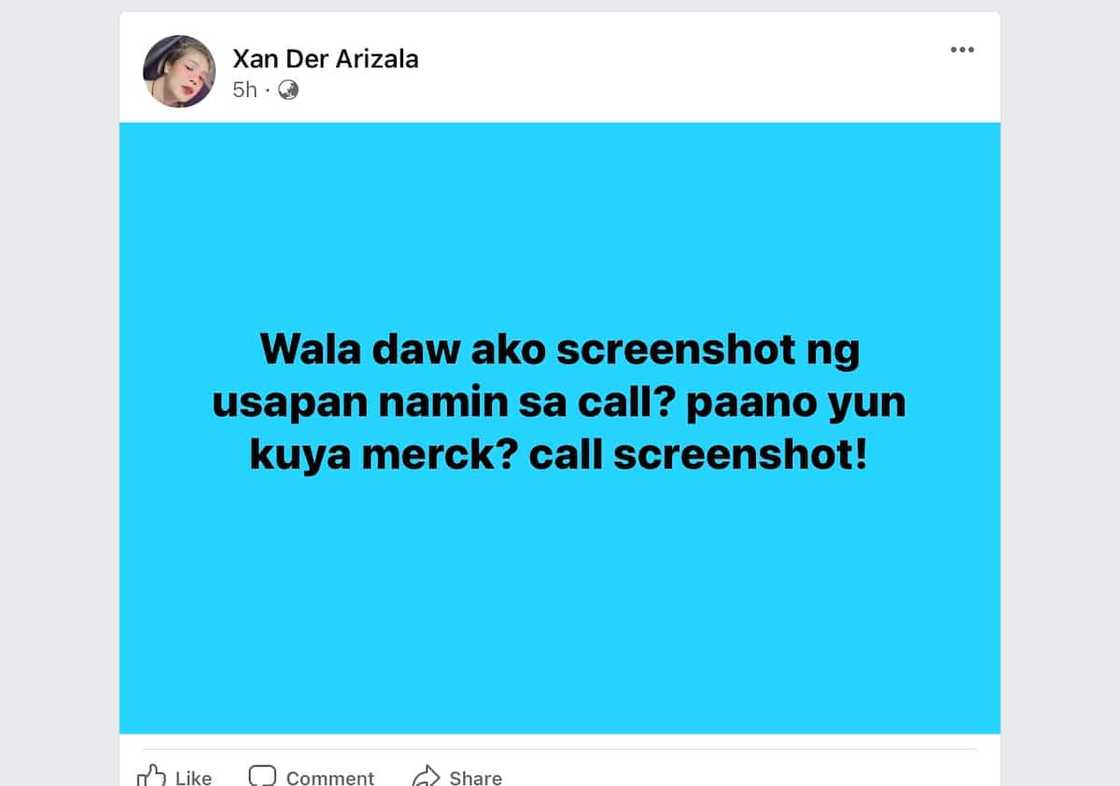Click the curved arrow Share icon
Image resolution: width=1120 pixels, height=786 pixels.
(426, 776)
